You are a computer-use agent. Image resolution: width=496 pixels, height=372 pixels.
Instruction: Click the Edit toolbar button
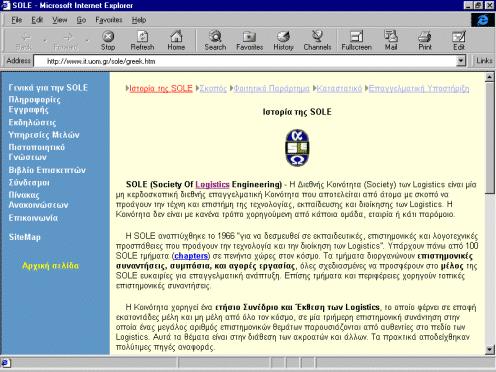(459, 41)
